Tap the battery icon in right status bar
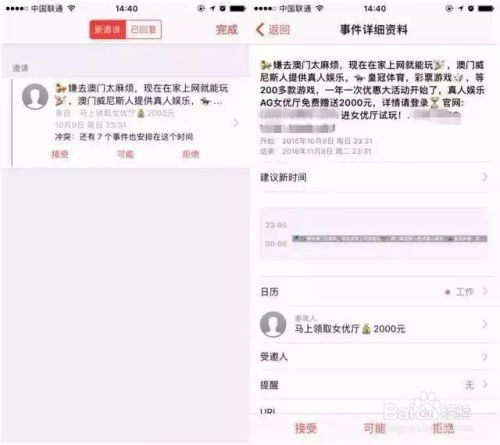Image resolution: width=500 pixels, height=445 pixels. click(x=486, y=9)
